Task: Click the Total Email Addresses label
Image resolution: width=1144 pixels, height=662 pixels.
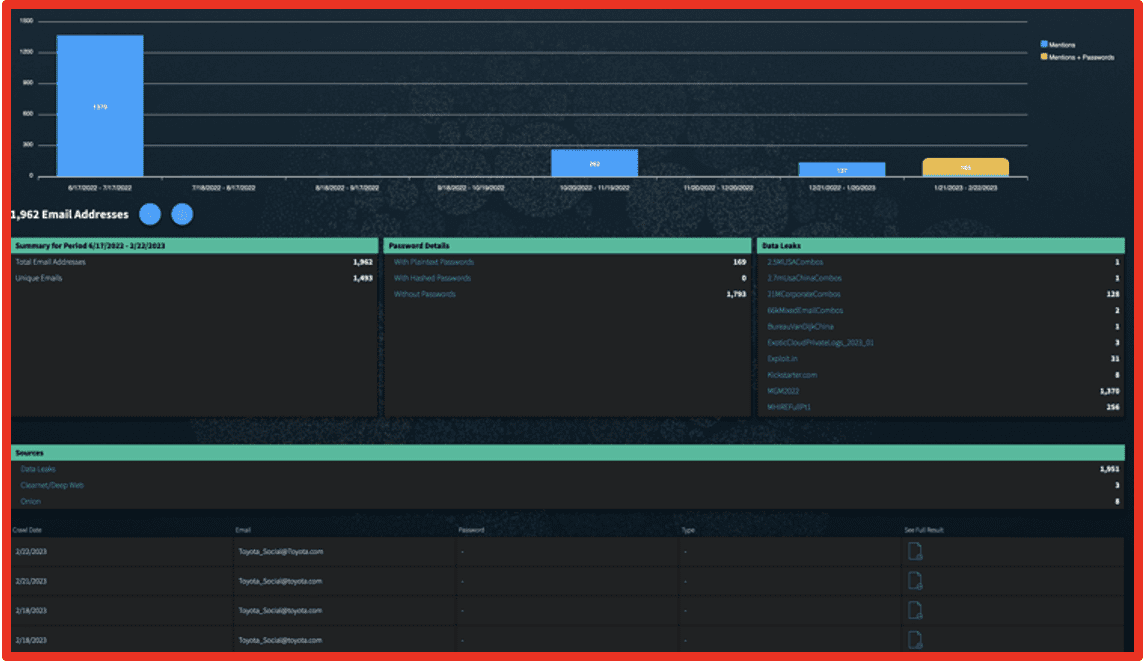Action: [x=50, y=262]
